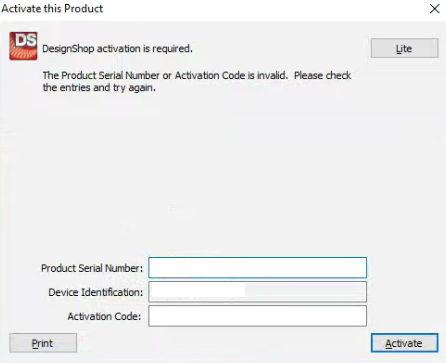The image size is (446, 363).
Task: Click the Device Identification label
Action: (x=95, y=292)
